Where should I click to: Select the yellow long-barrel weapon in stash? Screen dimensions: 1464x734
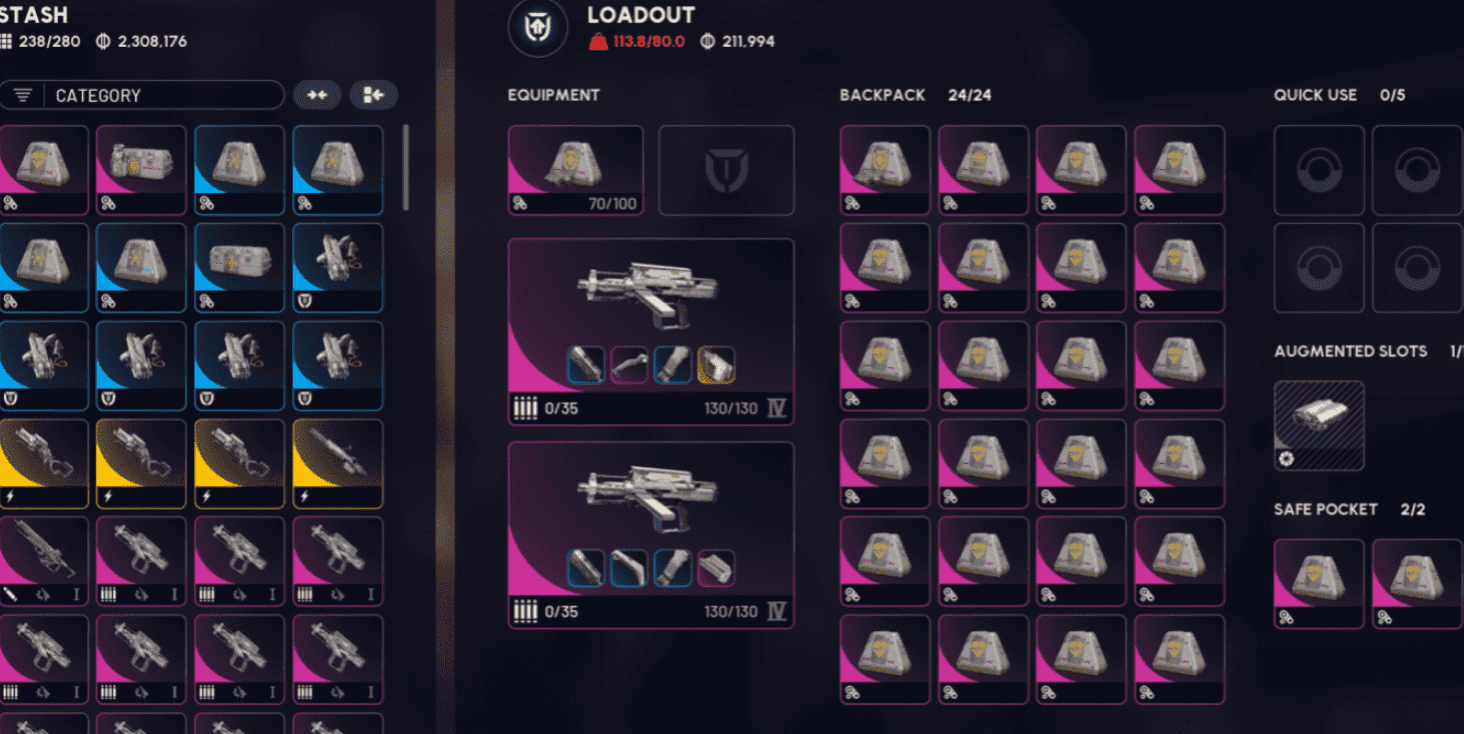click(337, 464)
